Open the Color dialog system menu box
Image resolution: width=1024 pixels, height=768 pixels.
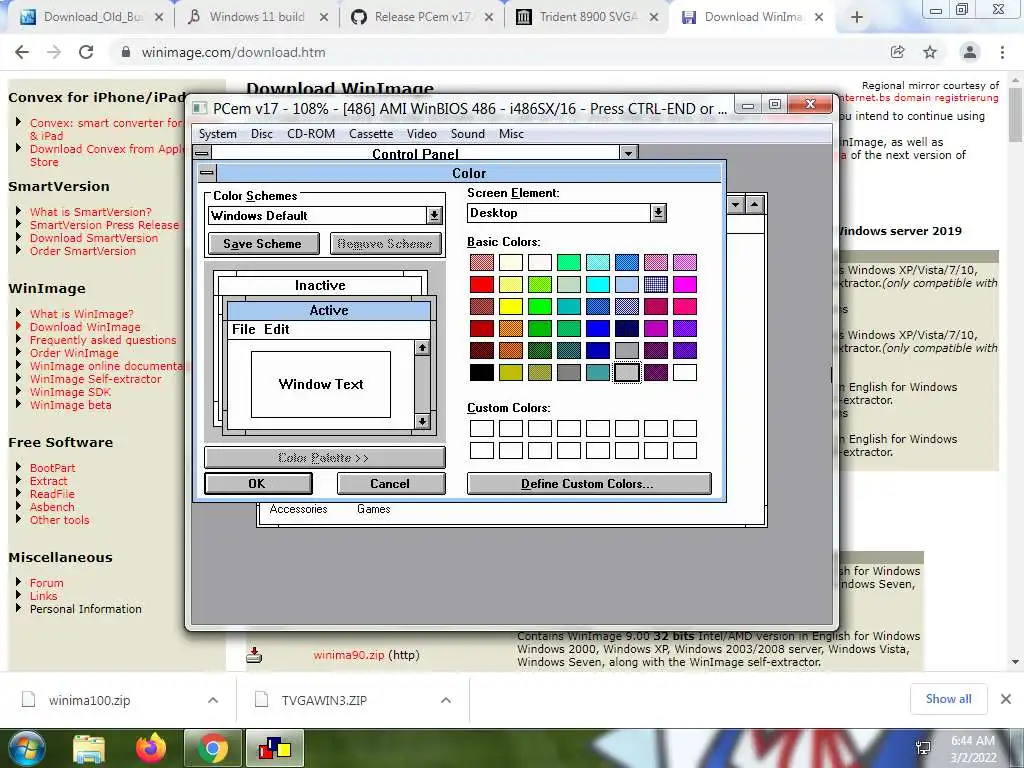(x=207, y=173)
